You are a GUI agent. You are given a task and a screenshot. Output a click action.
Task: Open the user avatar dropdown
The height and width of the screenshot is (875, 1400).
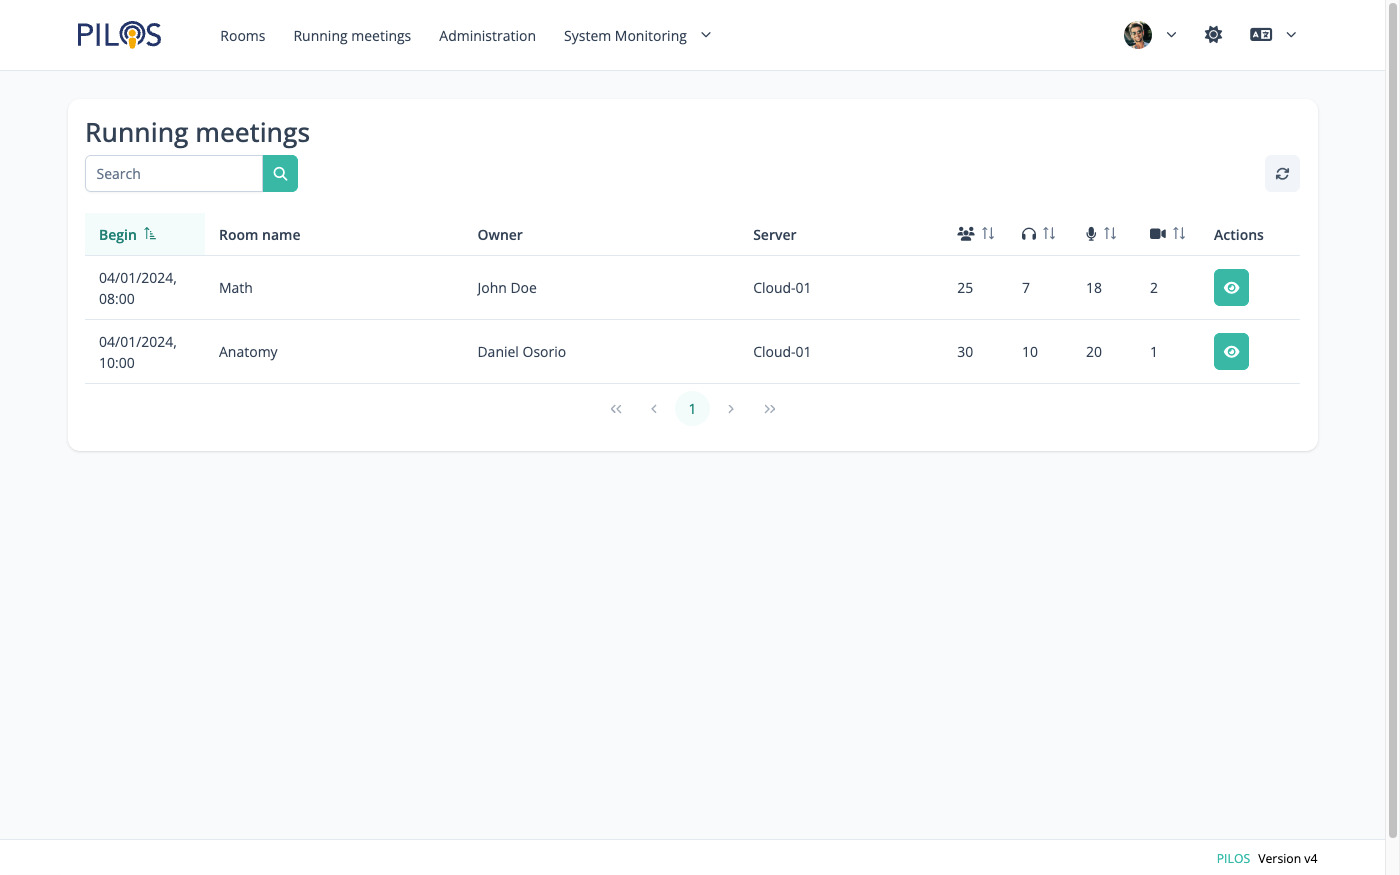click(1150, 35)
